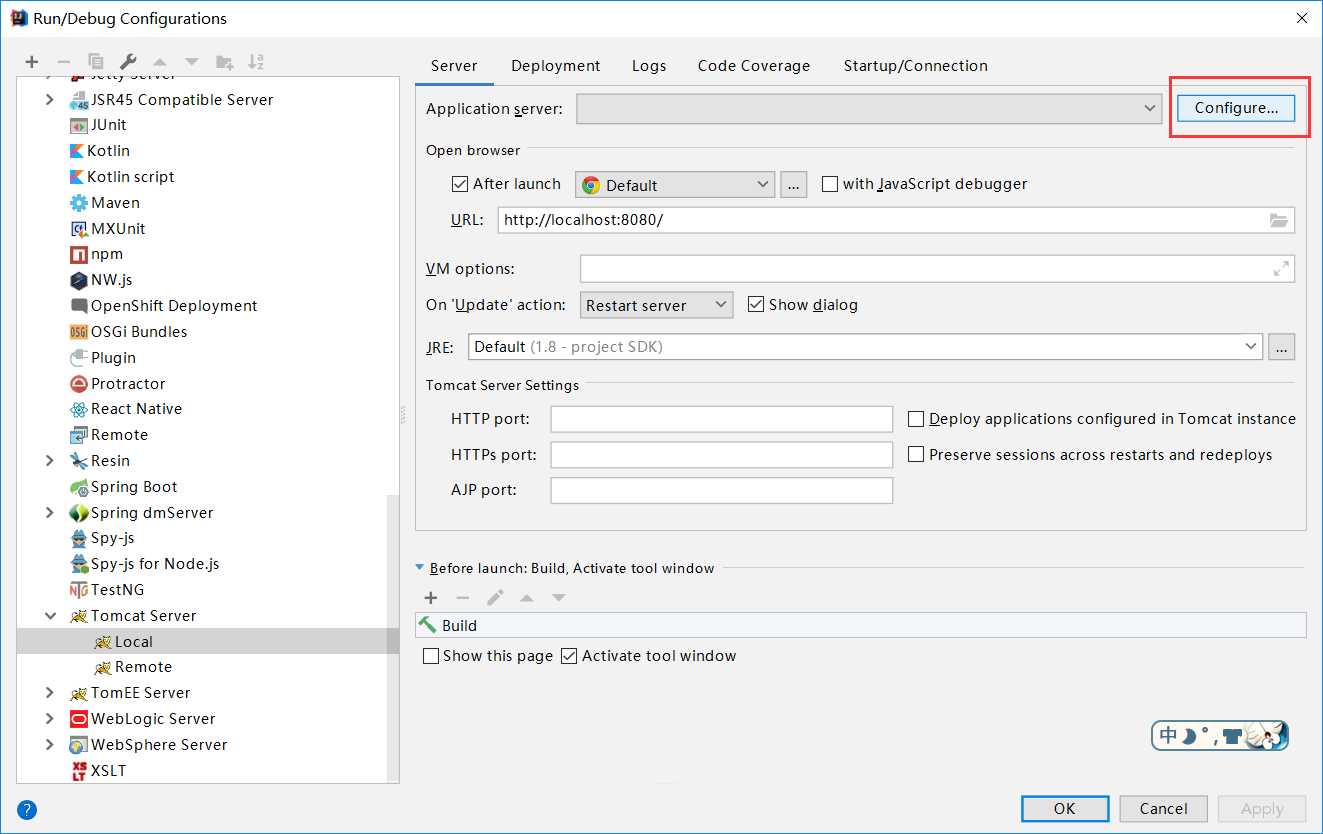Click the Before launch add task plus icon
The height and width of the screenshot is (834, 1323).
pyautogui.click(x=431, y=598)
